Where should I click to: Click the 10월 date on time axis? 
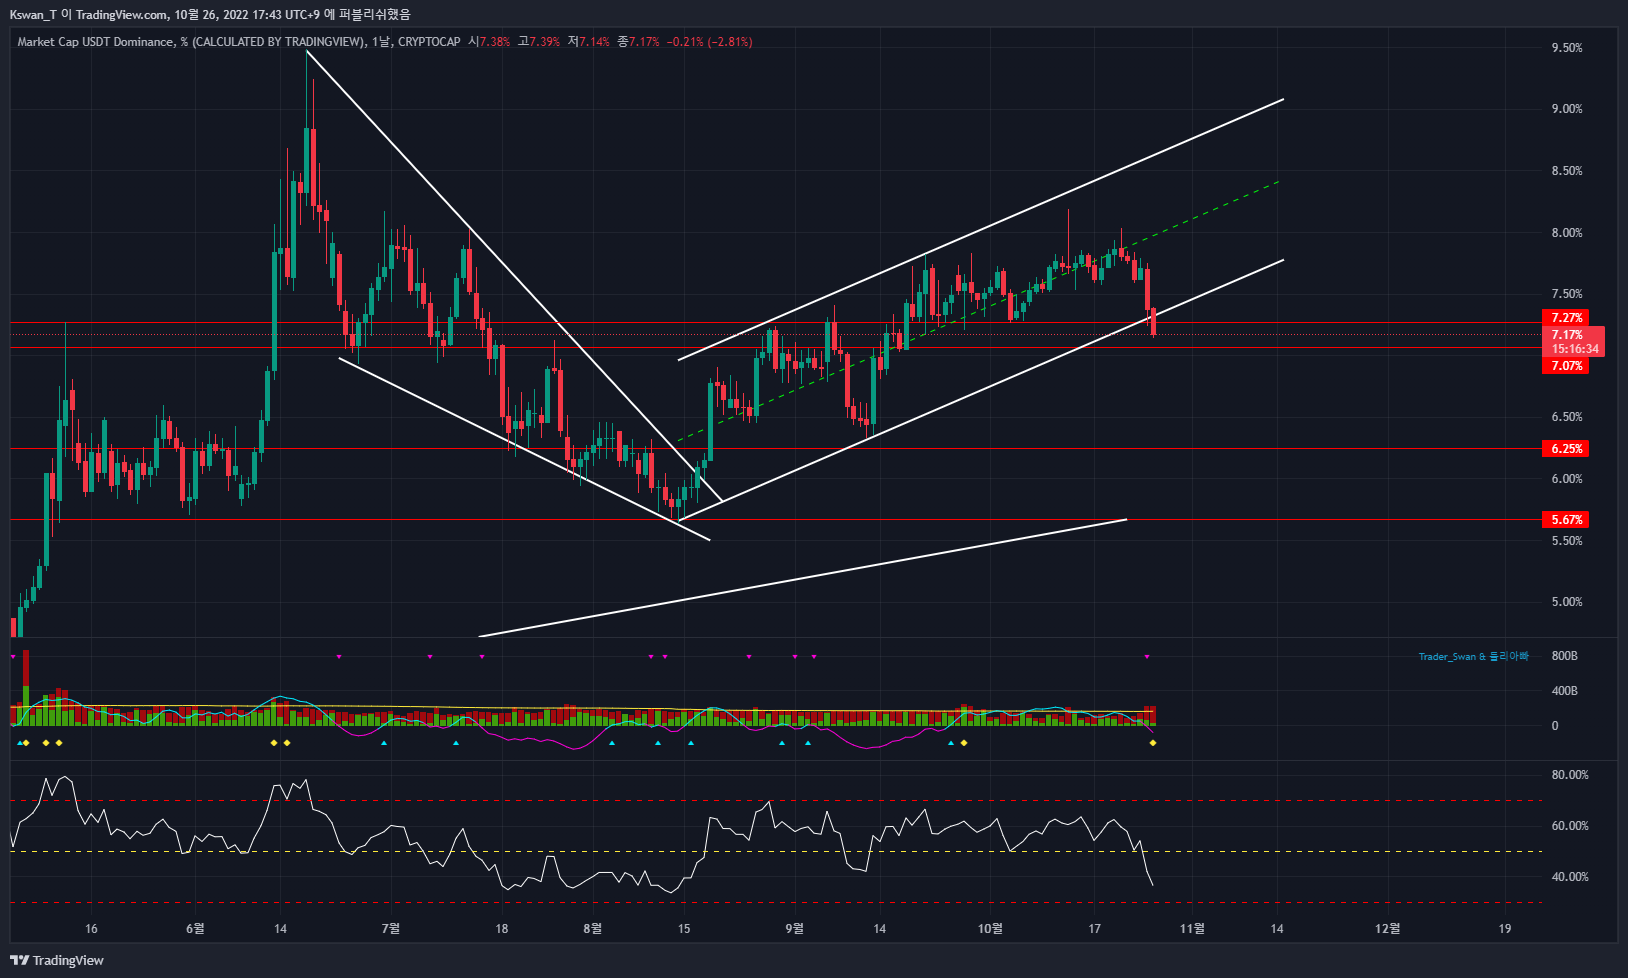(x=990, y=929)
